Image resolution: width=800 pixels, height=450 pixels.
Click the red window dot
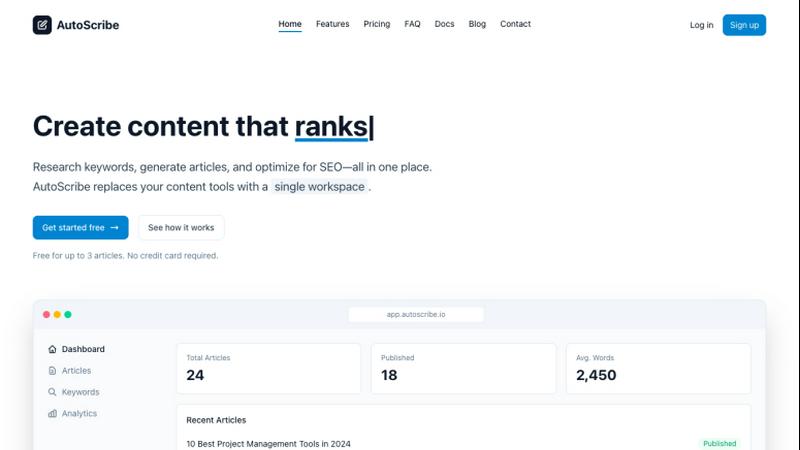46,314
